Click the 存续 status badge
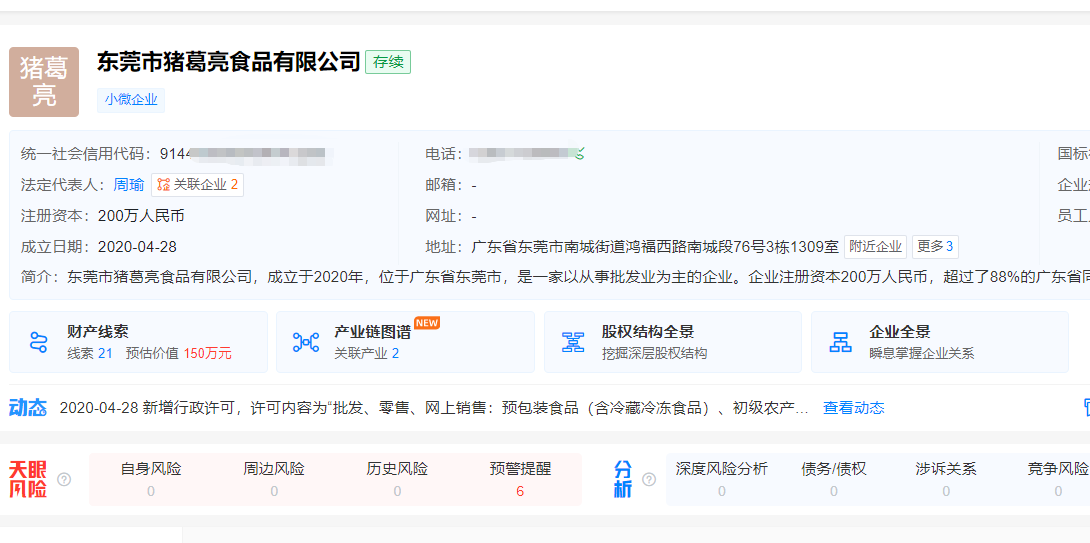The width and height of the screenshot is (1090, 543). coord(388,62)
